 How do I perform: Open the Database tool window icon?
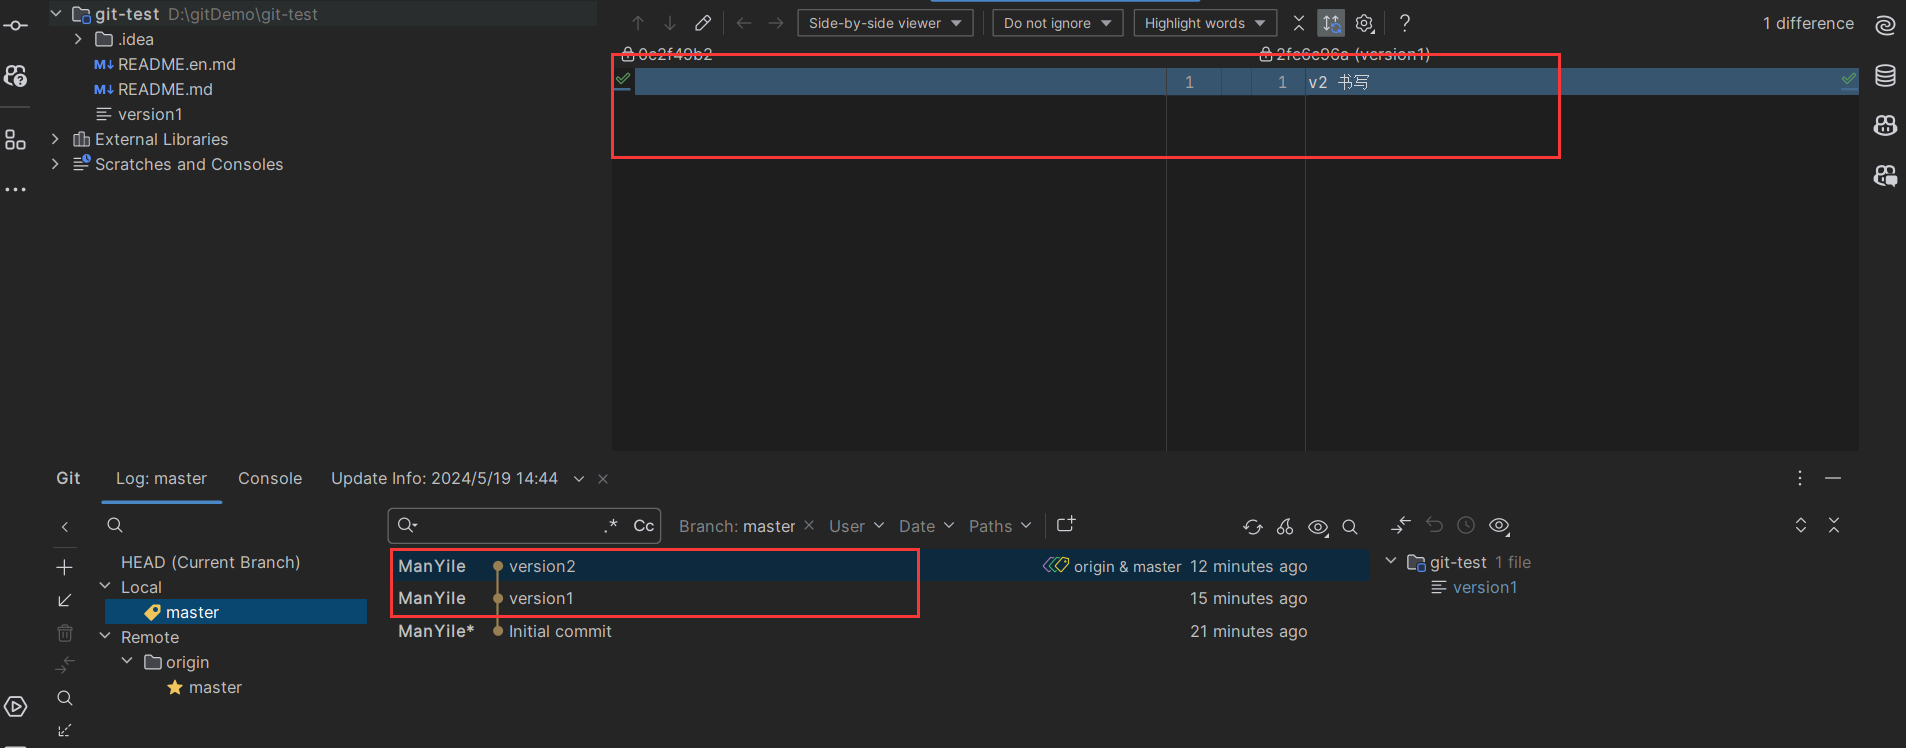click(1885, 76)
